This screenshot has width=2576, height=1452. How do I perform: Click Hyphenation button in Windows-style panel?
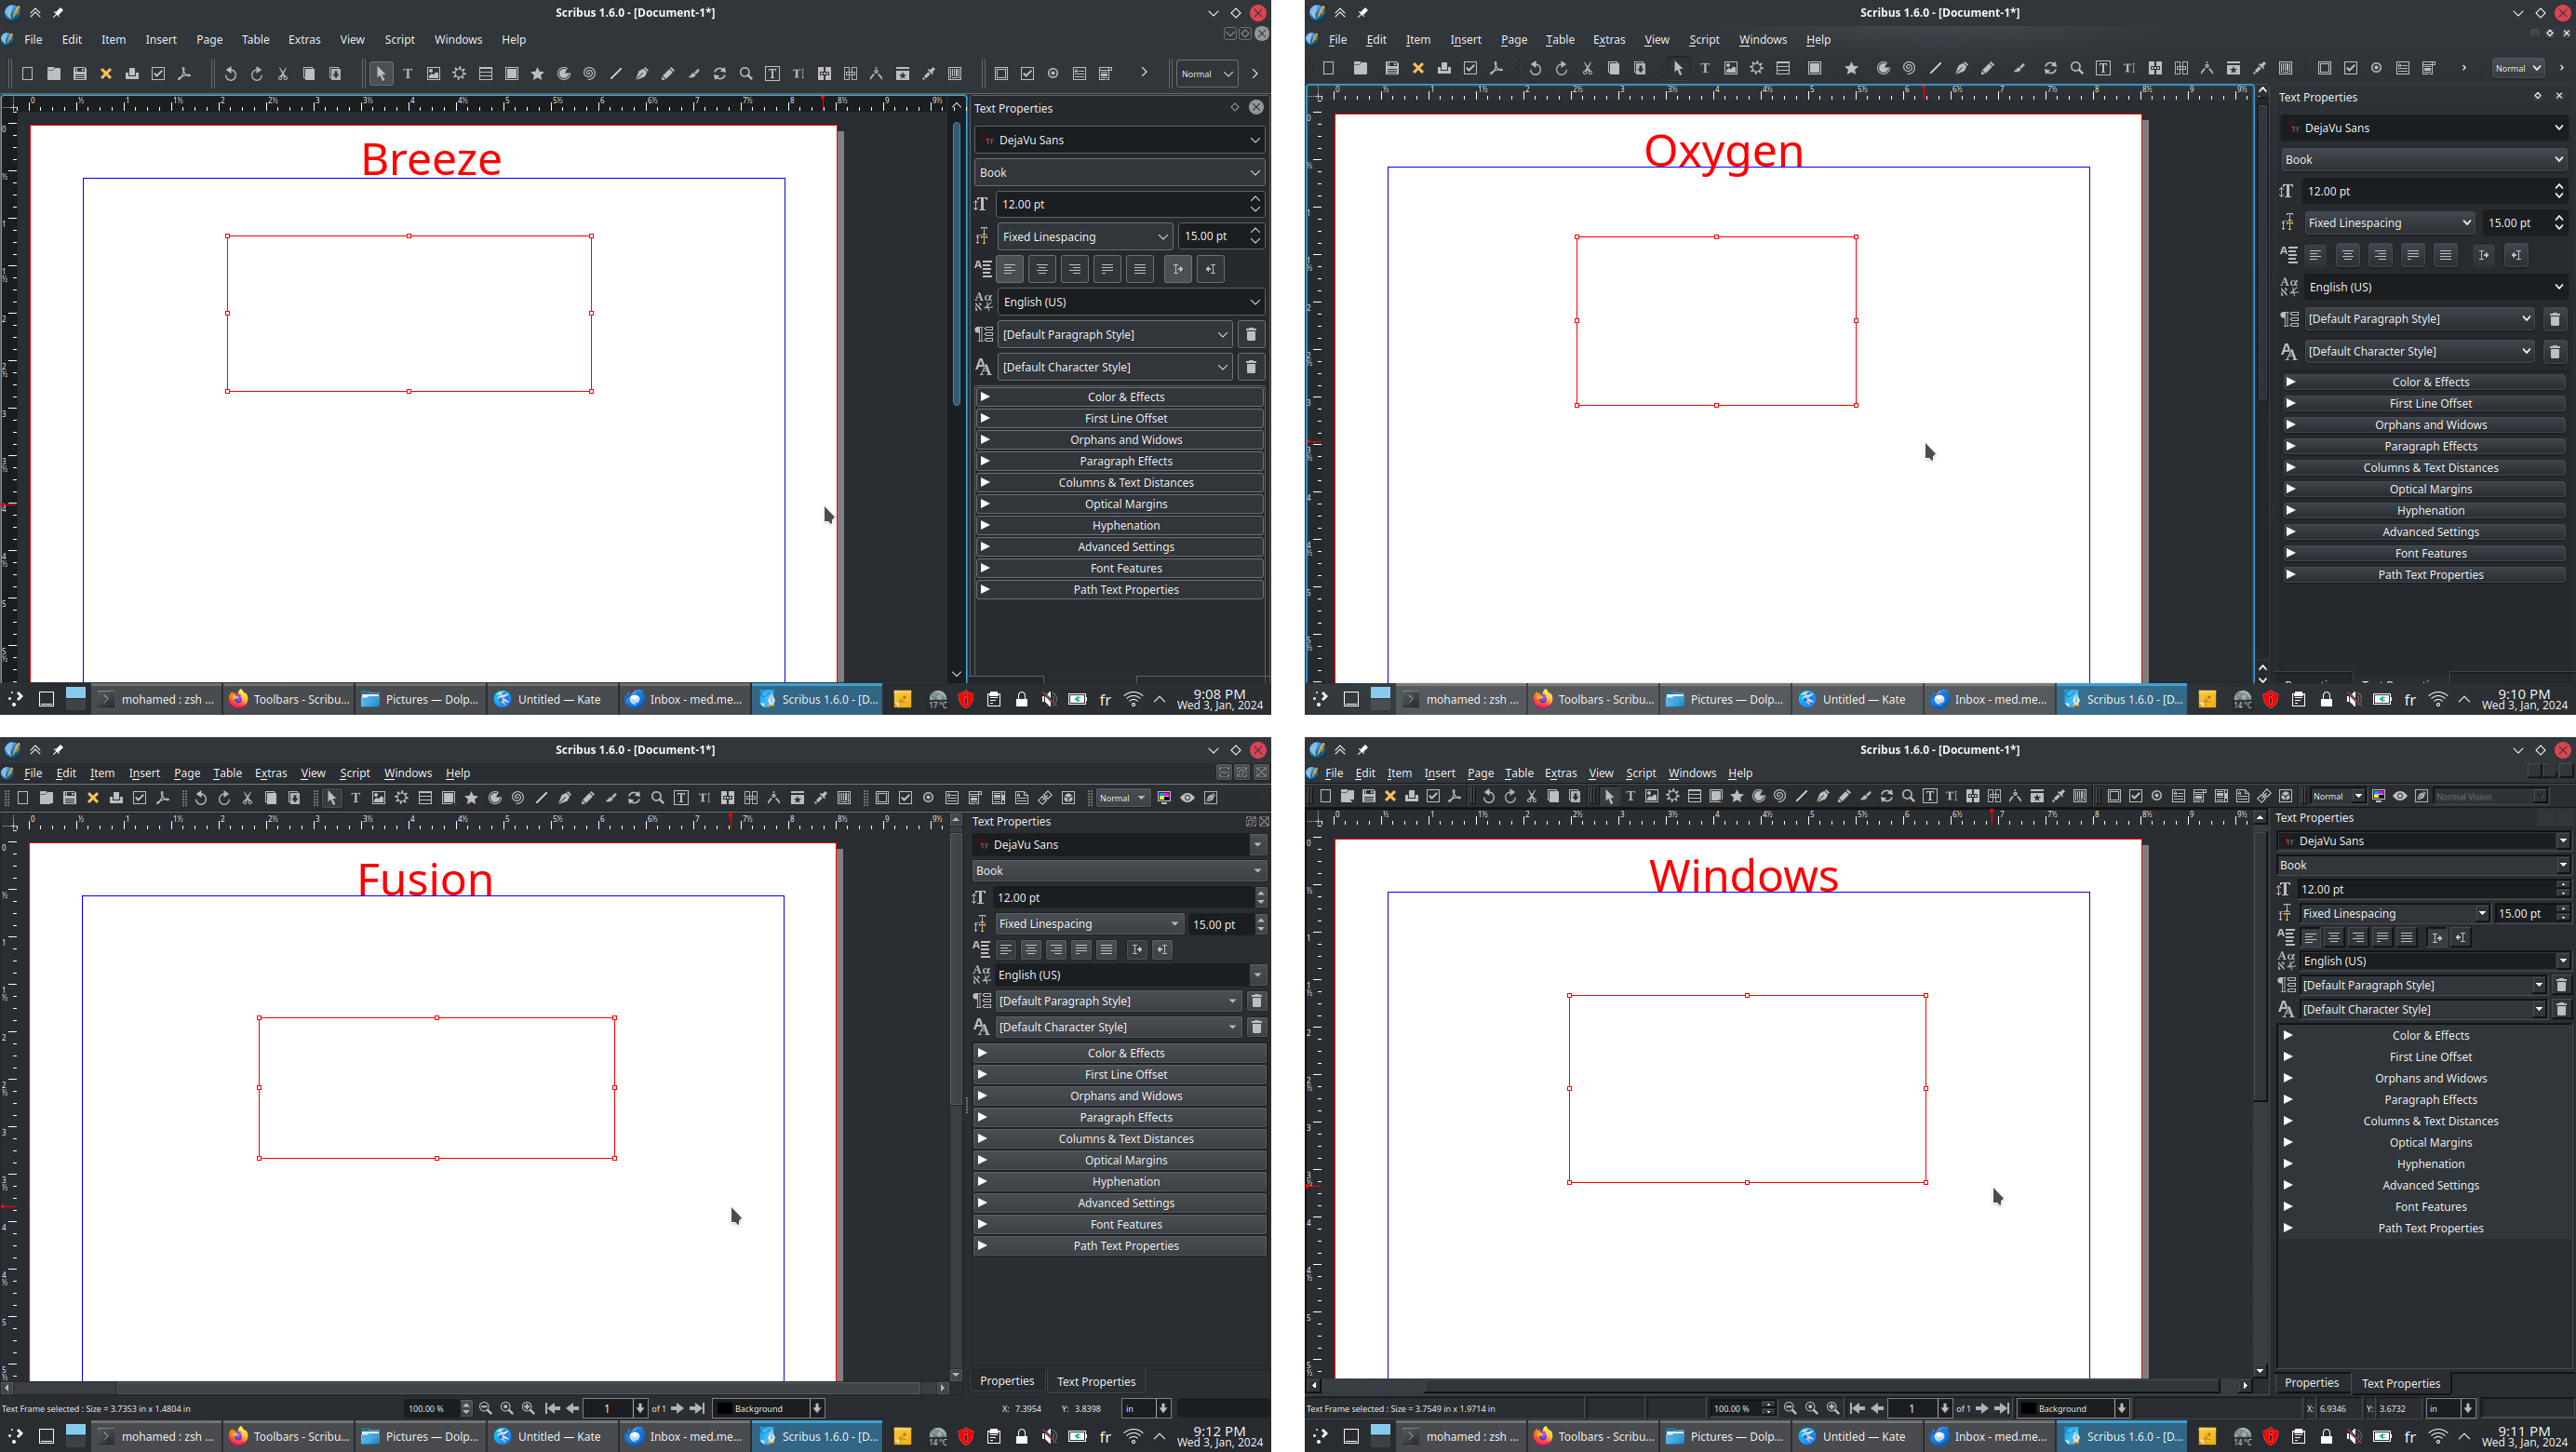2429,1164
